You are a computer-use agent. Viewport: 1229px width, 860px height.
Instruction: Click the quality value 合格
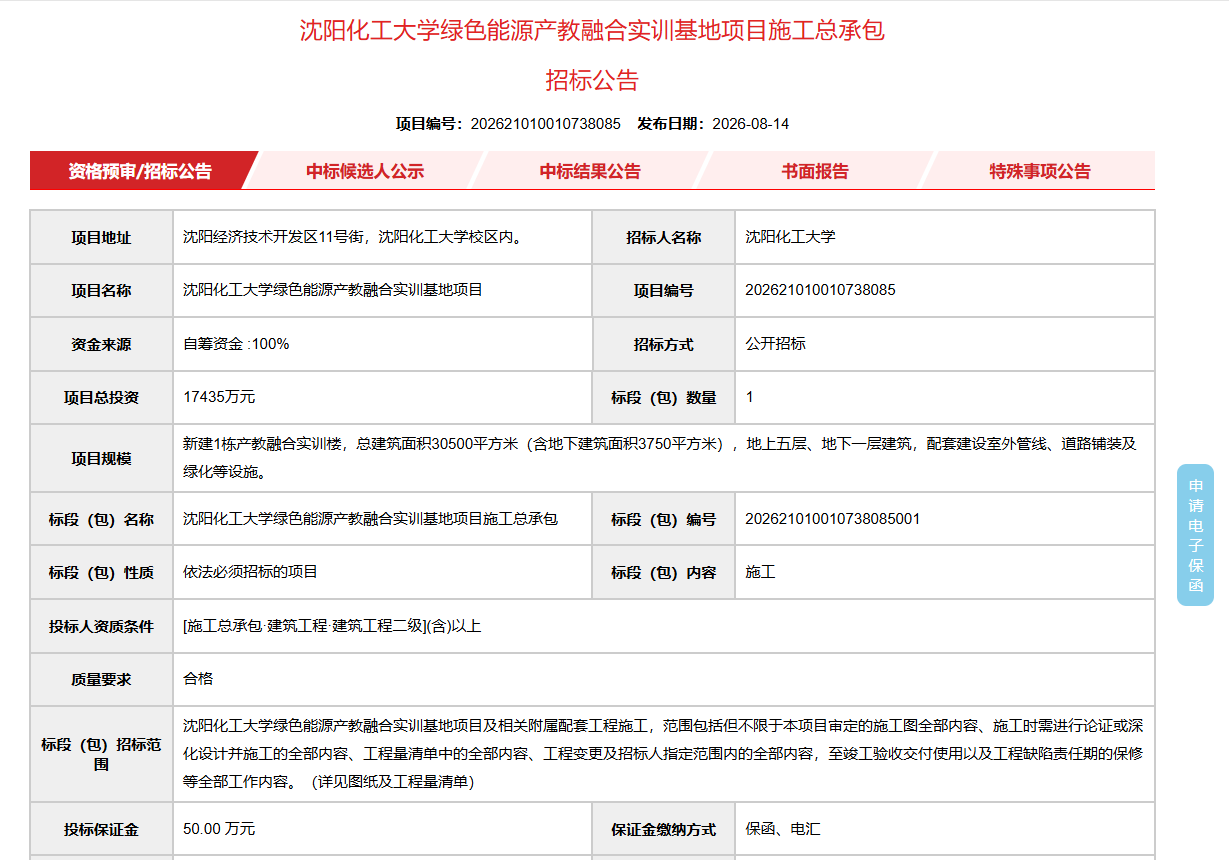(198, 679)
